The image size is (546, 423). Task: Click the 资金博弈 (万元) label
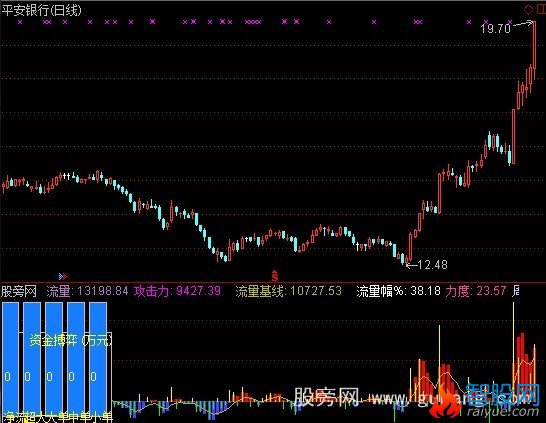pos(71,340)
